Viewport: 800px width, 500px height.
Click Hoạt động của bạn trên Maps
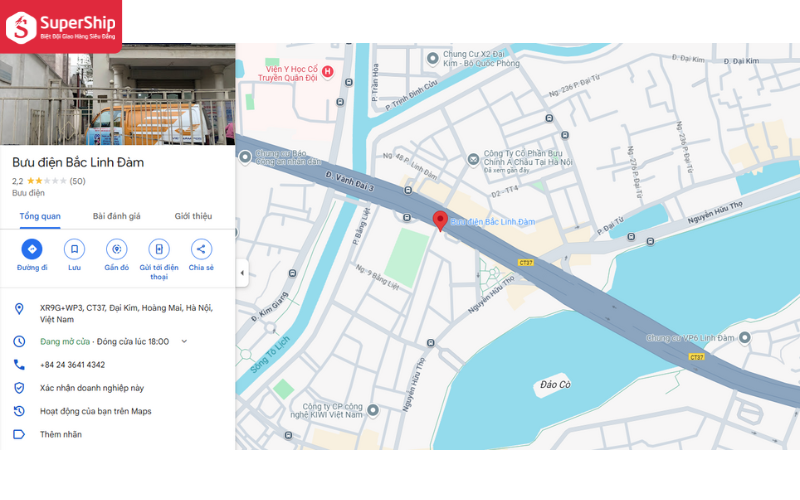point(95,411)
